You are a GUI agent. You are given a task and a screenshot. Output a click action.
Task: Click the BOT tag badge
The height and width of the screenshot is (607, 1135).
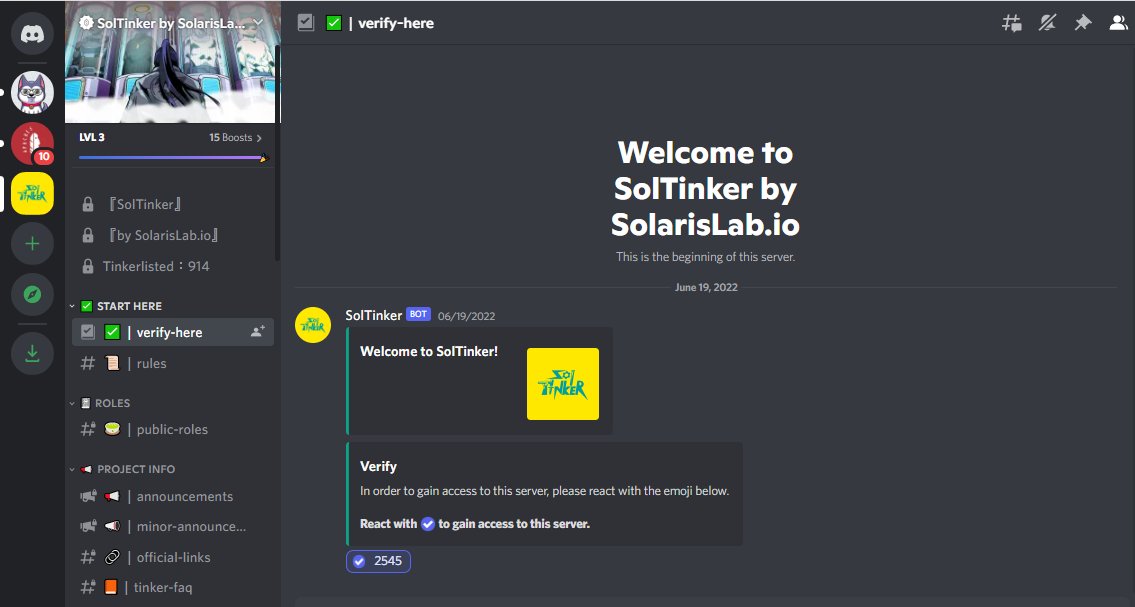point(418,314)
